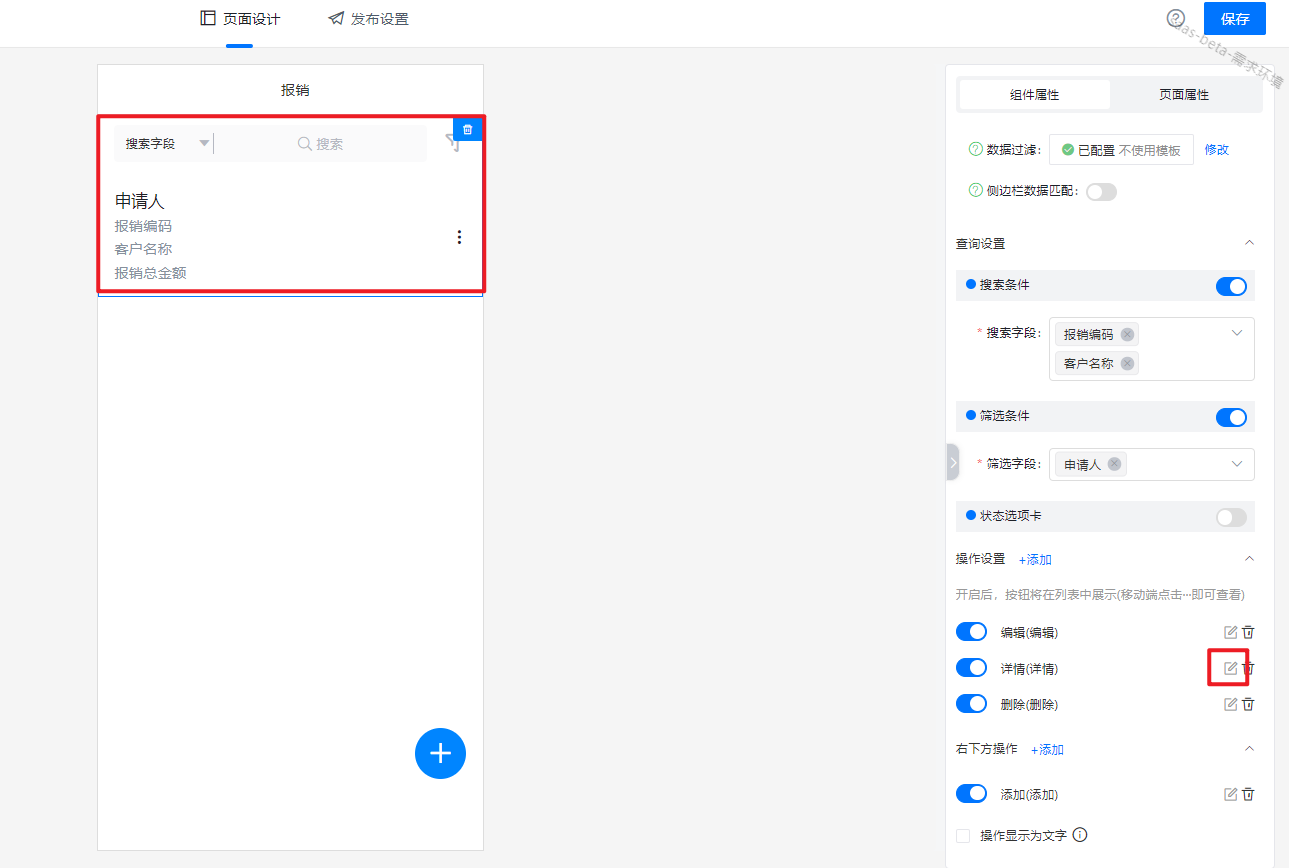Click +添加 next to 操作设置
This screenshot has height=868, width=1289.
coord(1035,559)
